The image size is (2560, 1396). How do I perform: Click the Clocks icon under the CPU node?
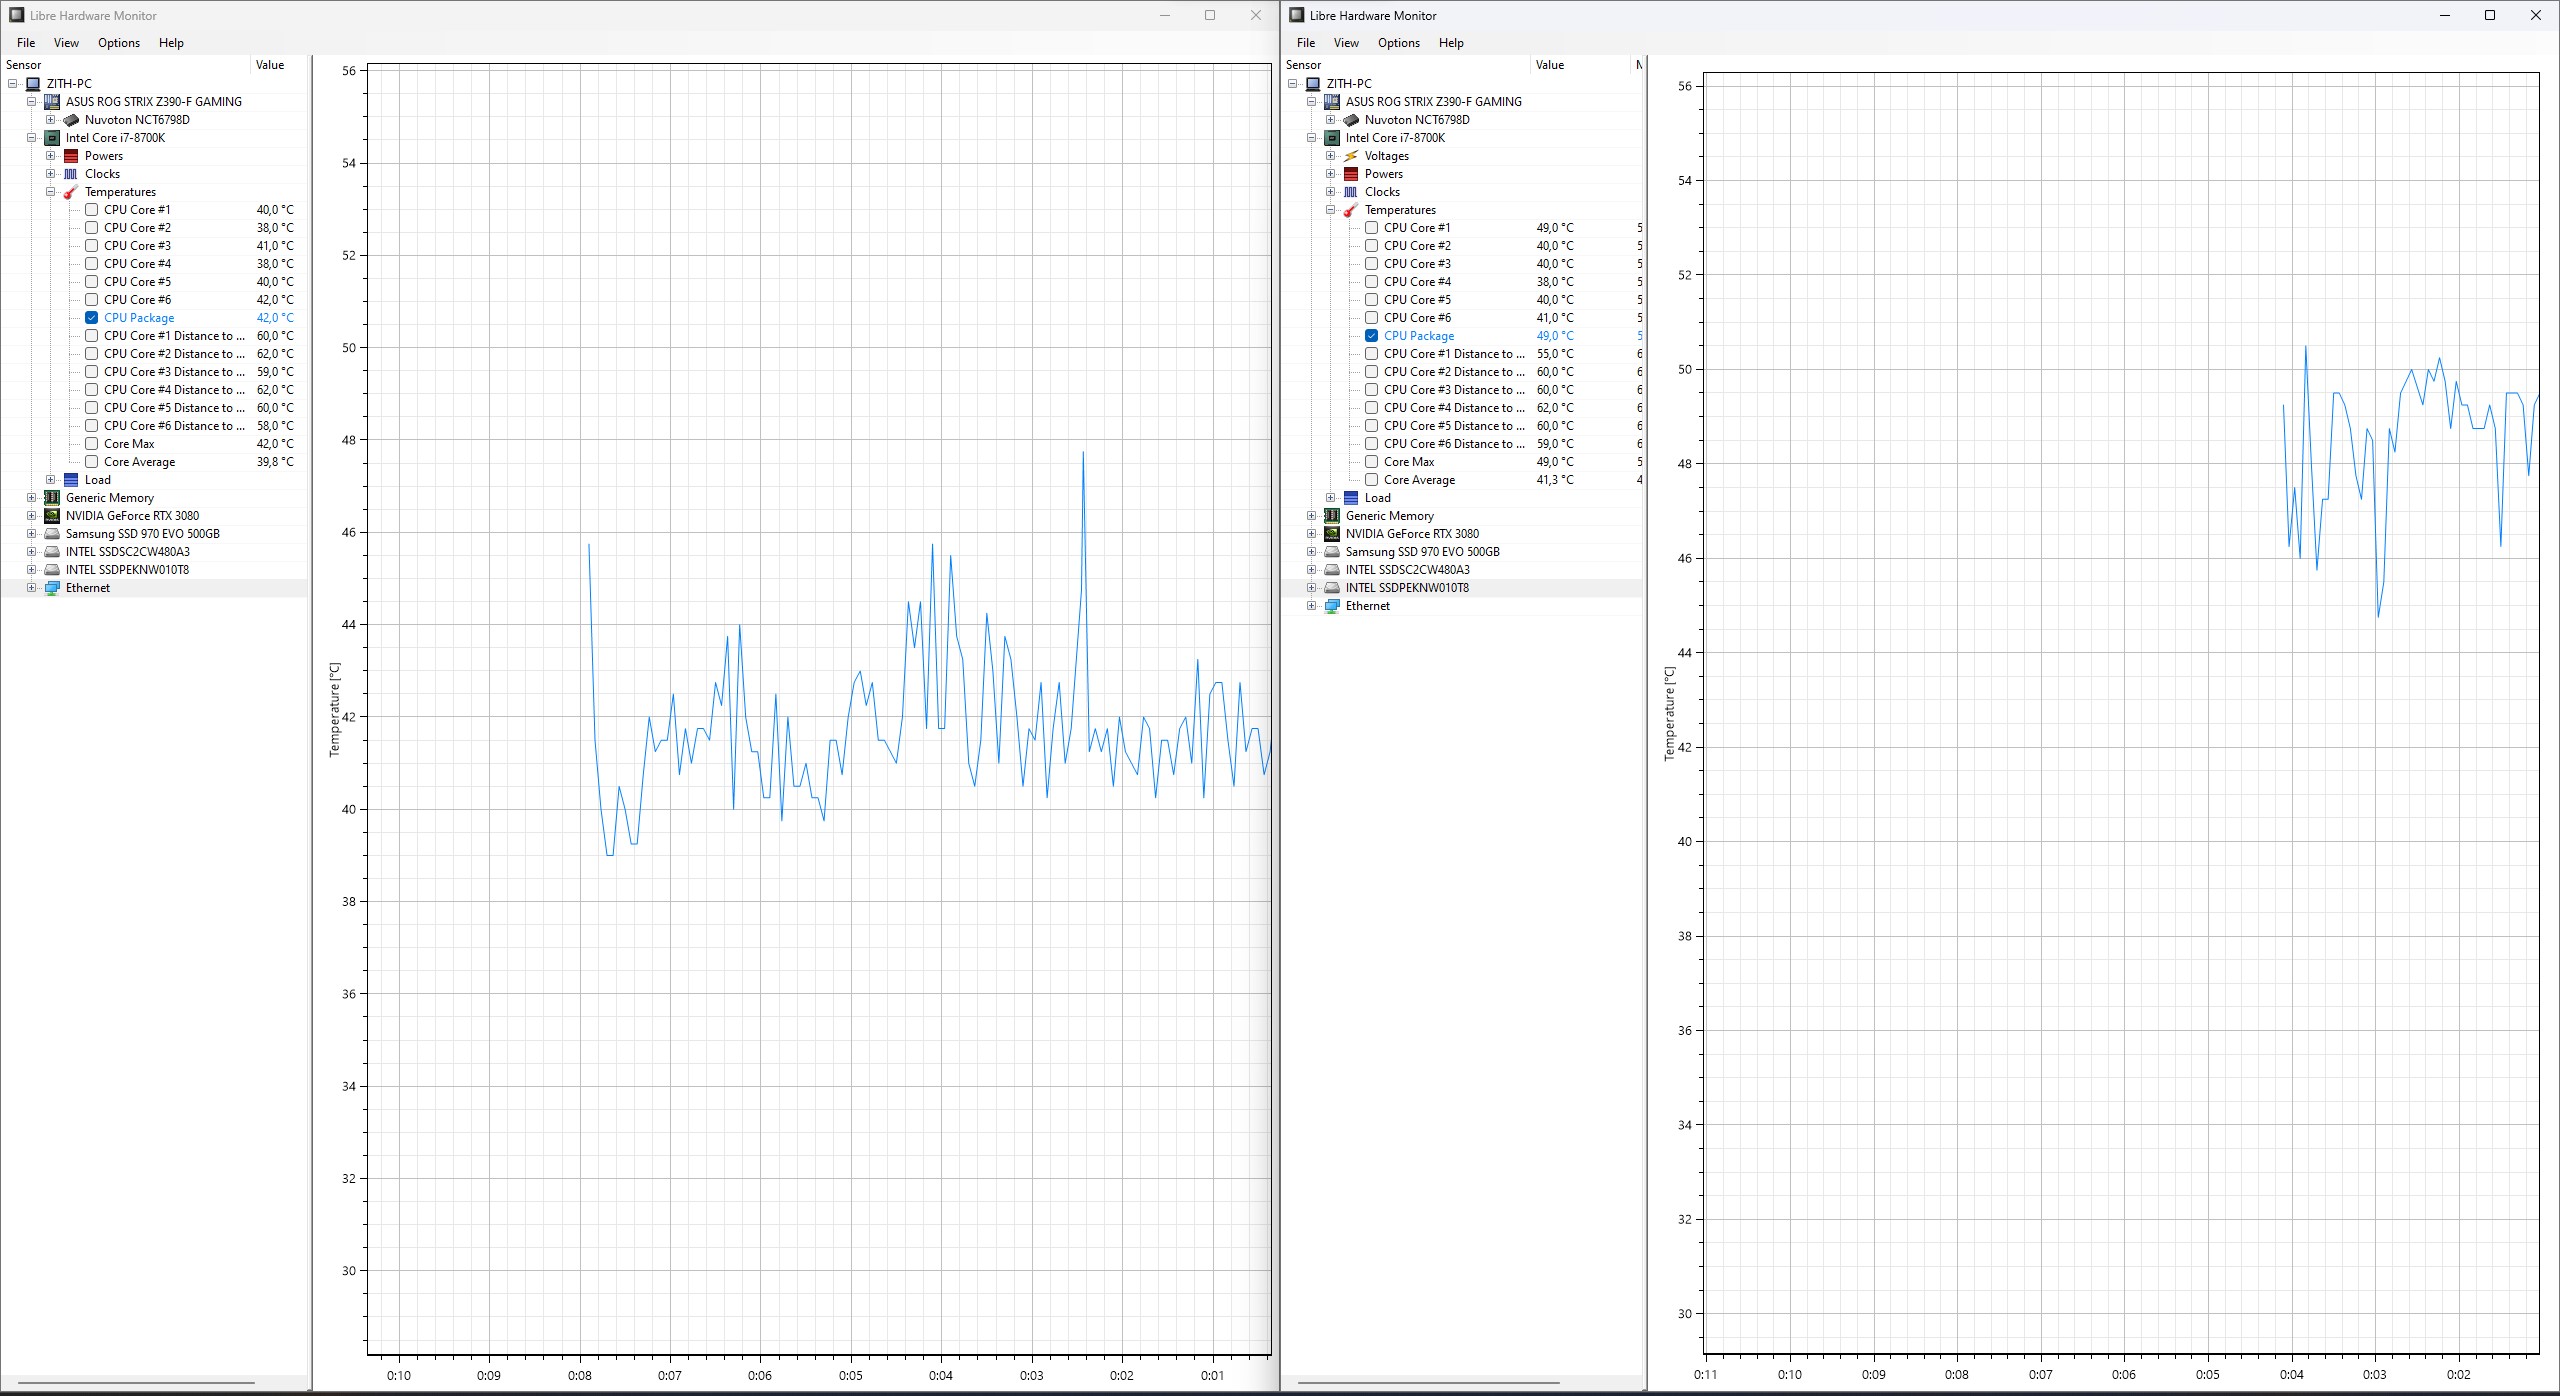coord(71,173)
